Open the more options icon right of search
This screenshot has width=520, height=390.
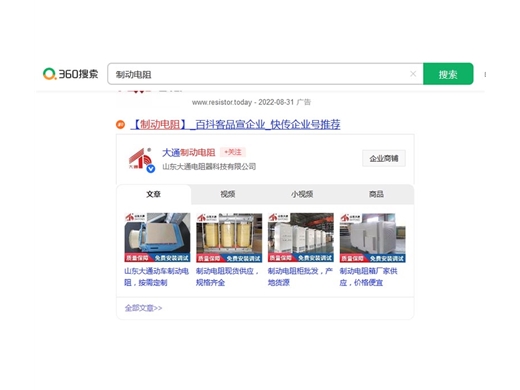coord(485,74)
